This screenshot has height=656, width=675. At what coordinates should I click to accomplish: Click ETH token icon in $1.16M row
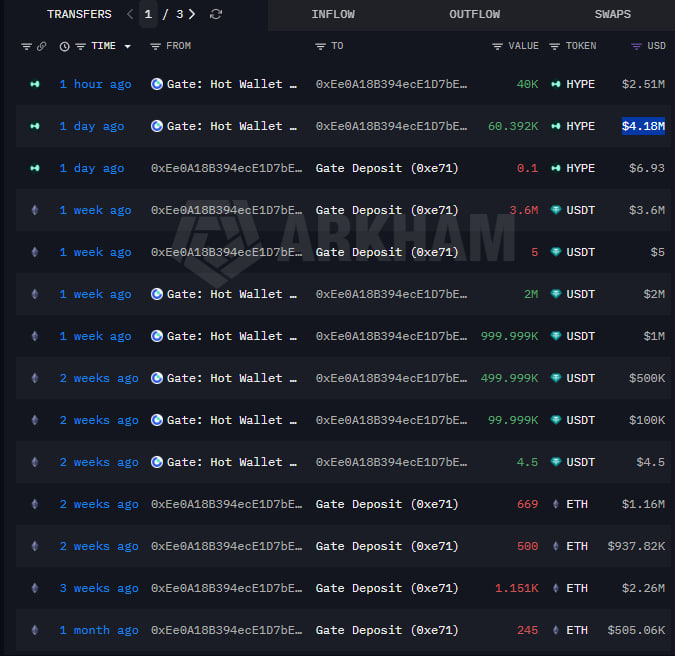[556, 504]
